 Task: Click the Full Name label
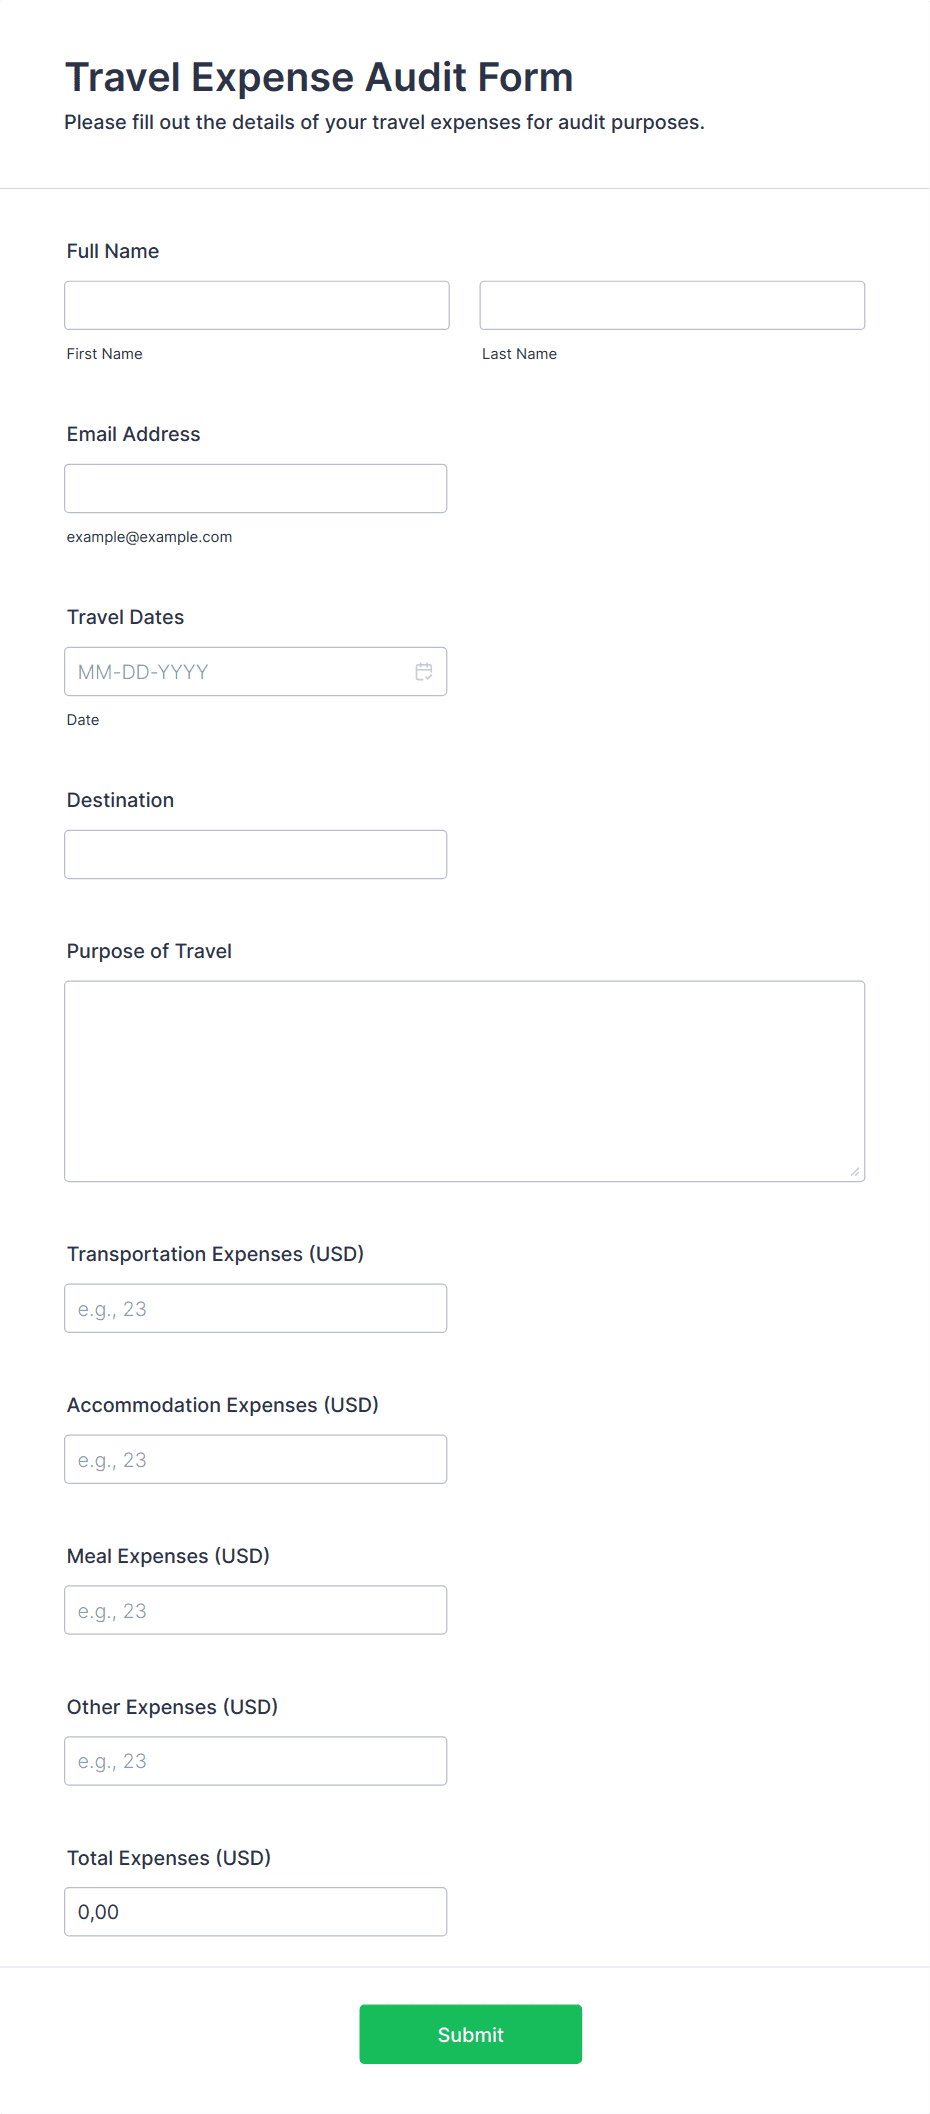click(113, 251)
